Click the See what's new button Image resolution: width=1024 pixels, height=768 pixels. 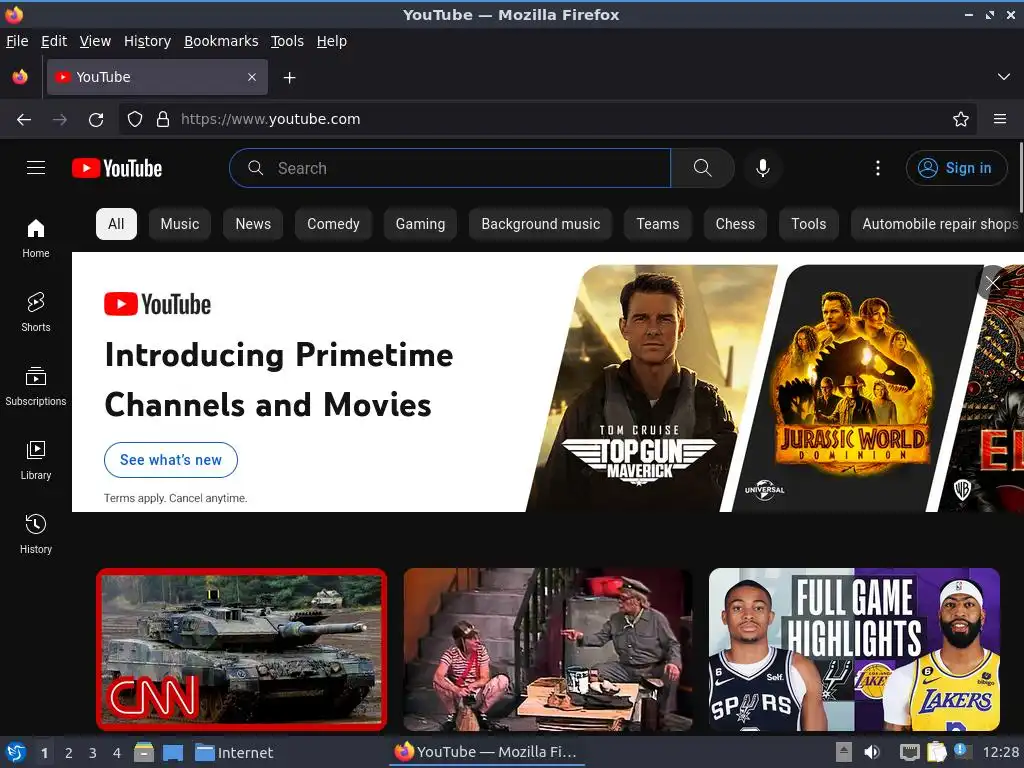[x=170, y=460]
